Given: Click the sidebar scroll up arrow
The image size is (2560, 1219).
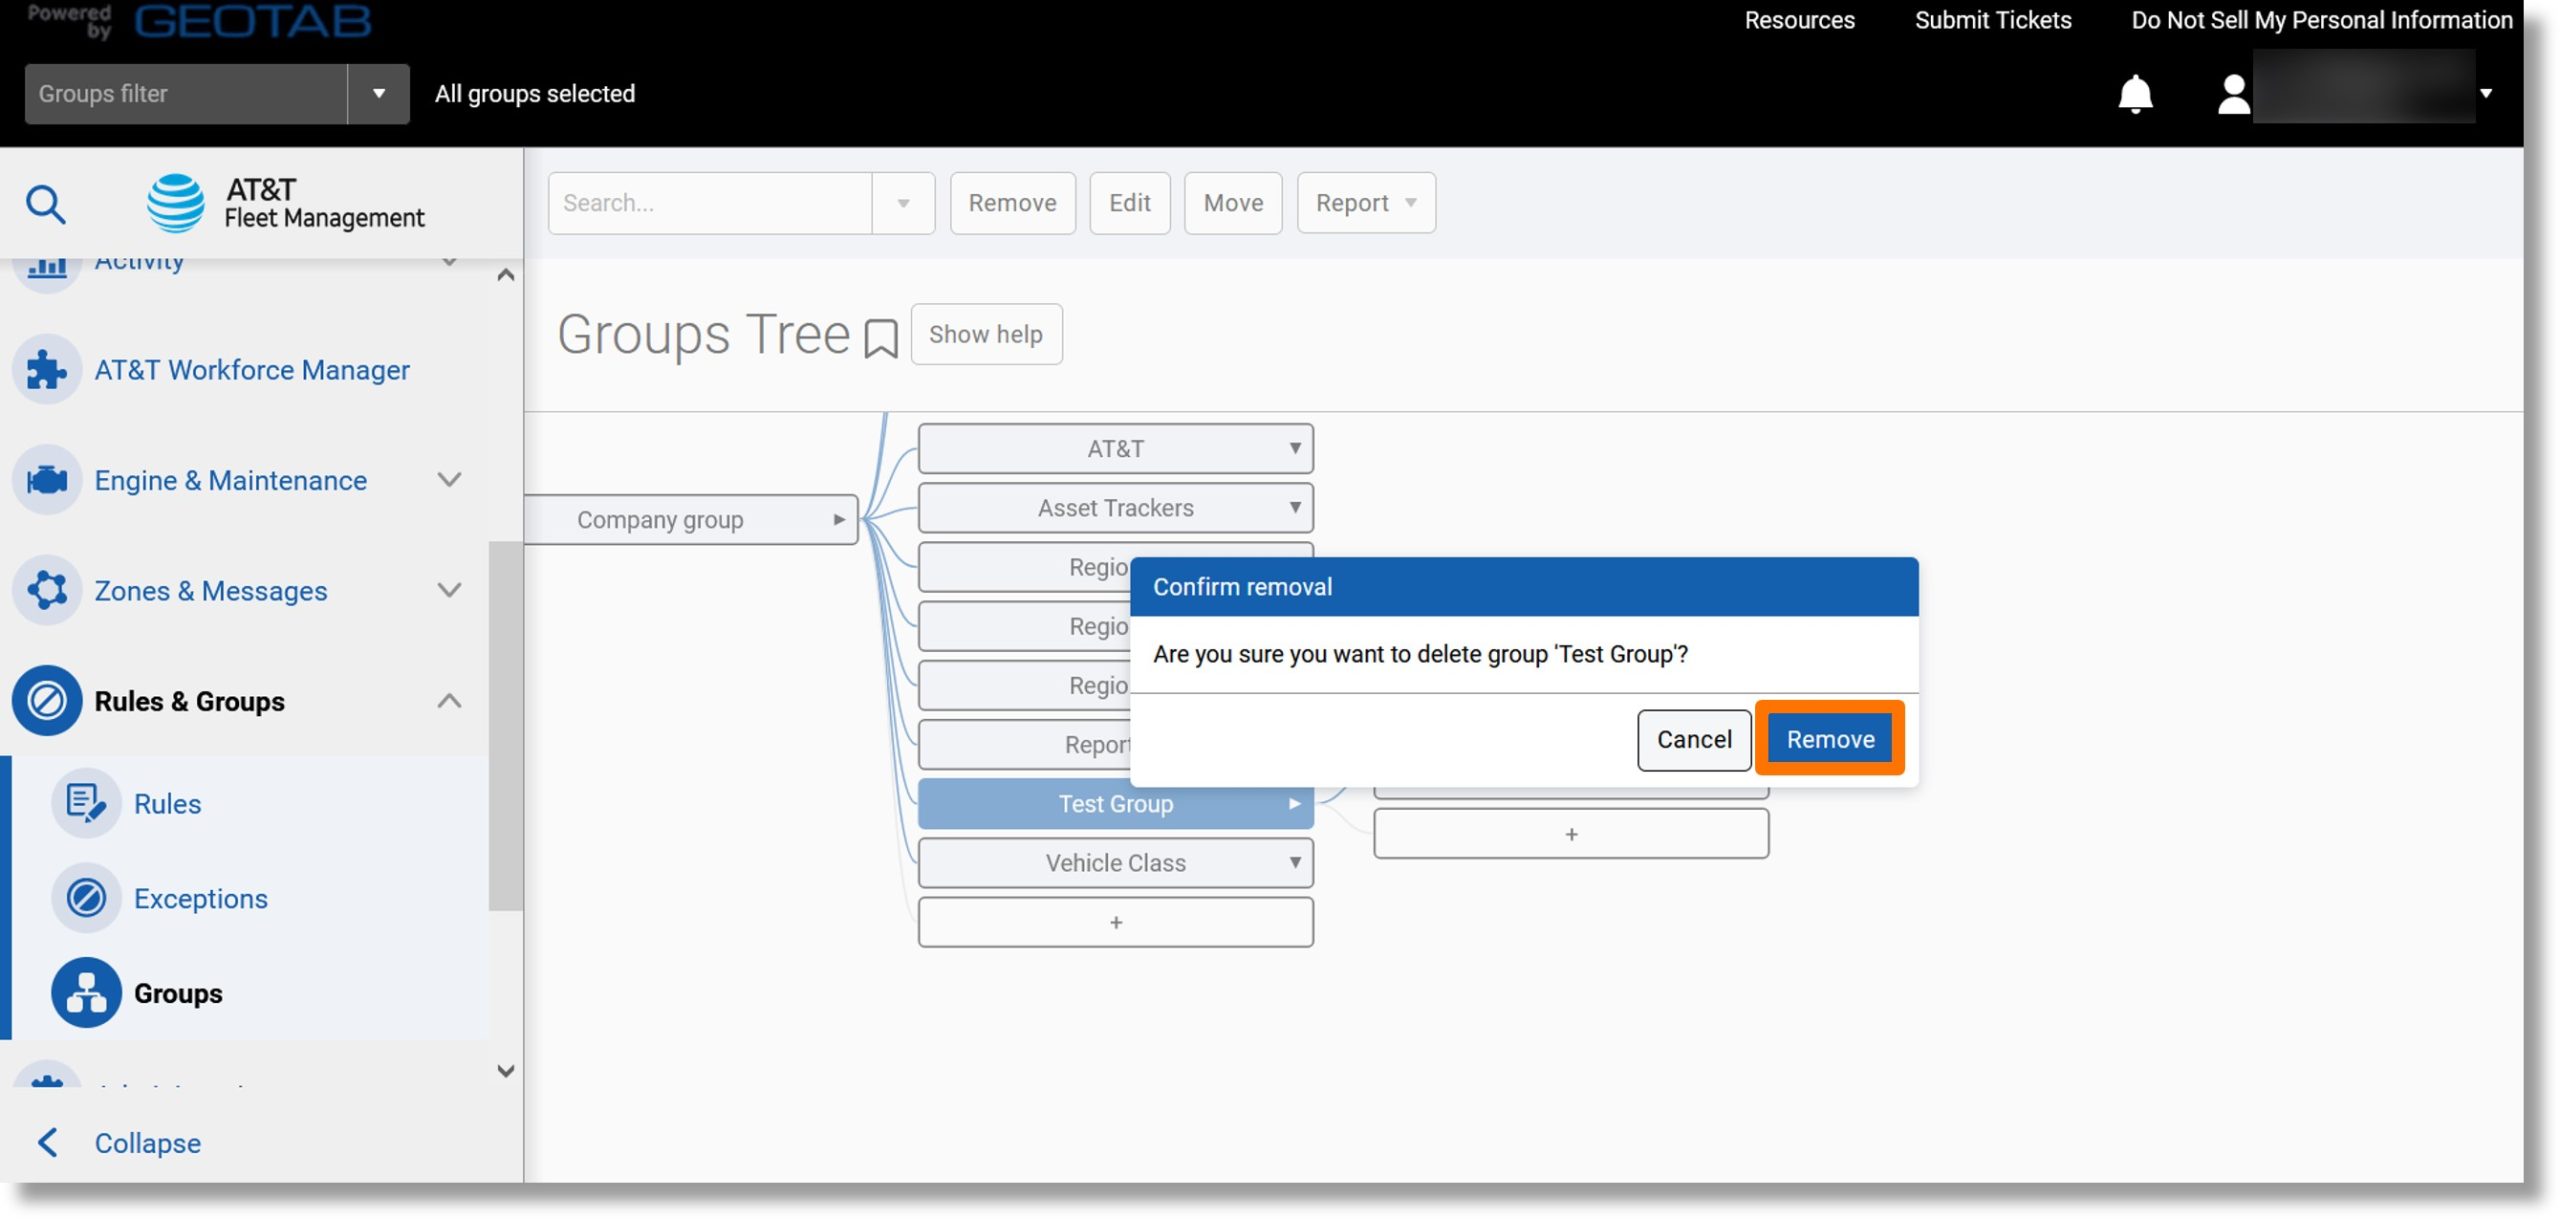Looking at the screenshot, I should click(x=505, y=274).
